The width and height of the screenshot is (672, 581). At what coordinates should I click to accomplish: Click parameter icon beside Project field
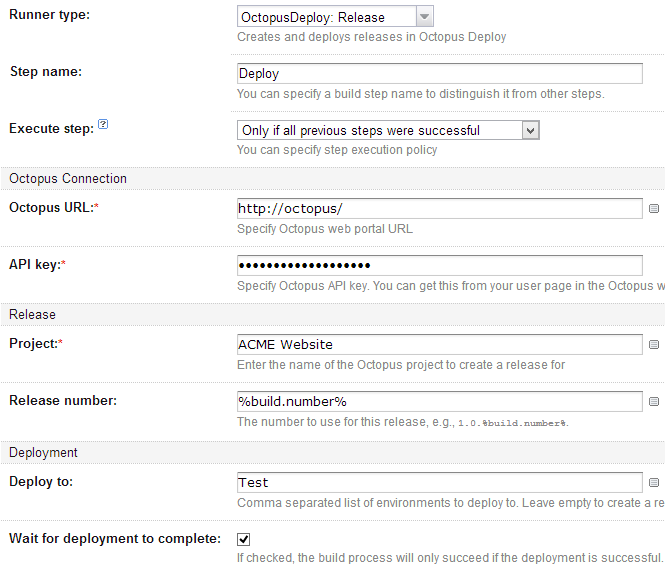pyautogui.click(x=654, y=344)
